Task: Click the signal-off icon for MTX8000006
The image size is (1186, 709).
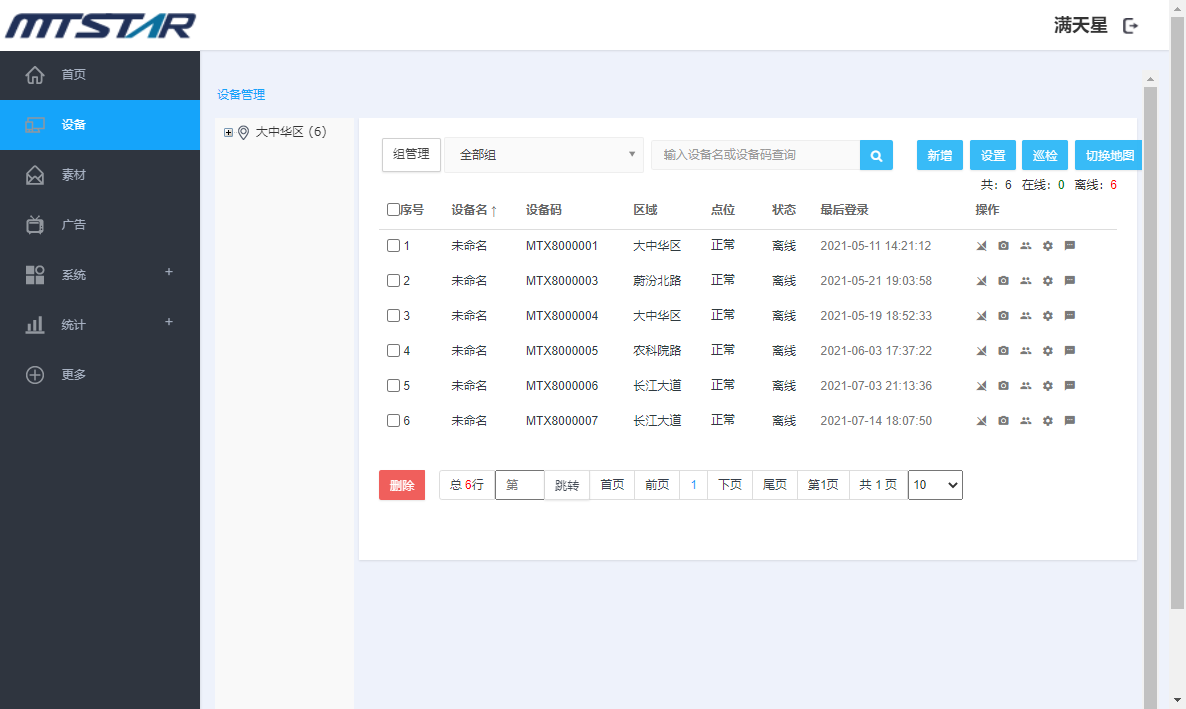Action: [x=981, y=386]
